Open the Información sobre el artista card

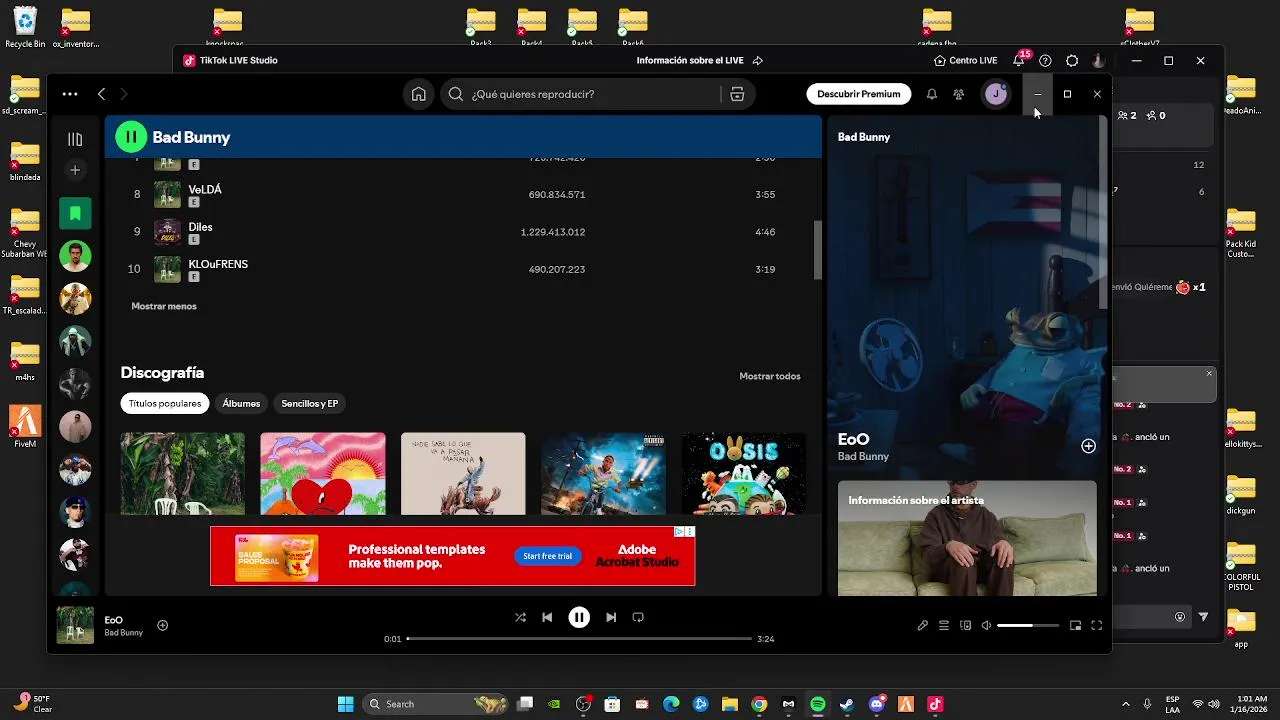tap(967, 538)
